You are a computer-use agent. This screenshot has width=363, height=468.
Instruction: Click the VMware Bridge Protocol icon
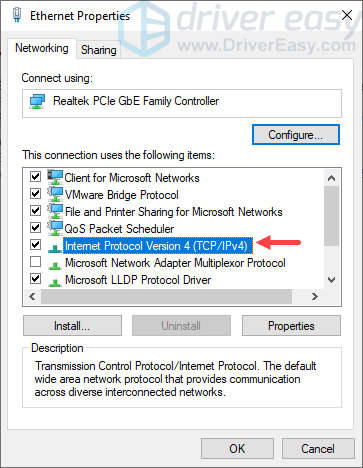click(x=55, y=194)
